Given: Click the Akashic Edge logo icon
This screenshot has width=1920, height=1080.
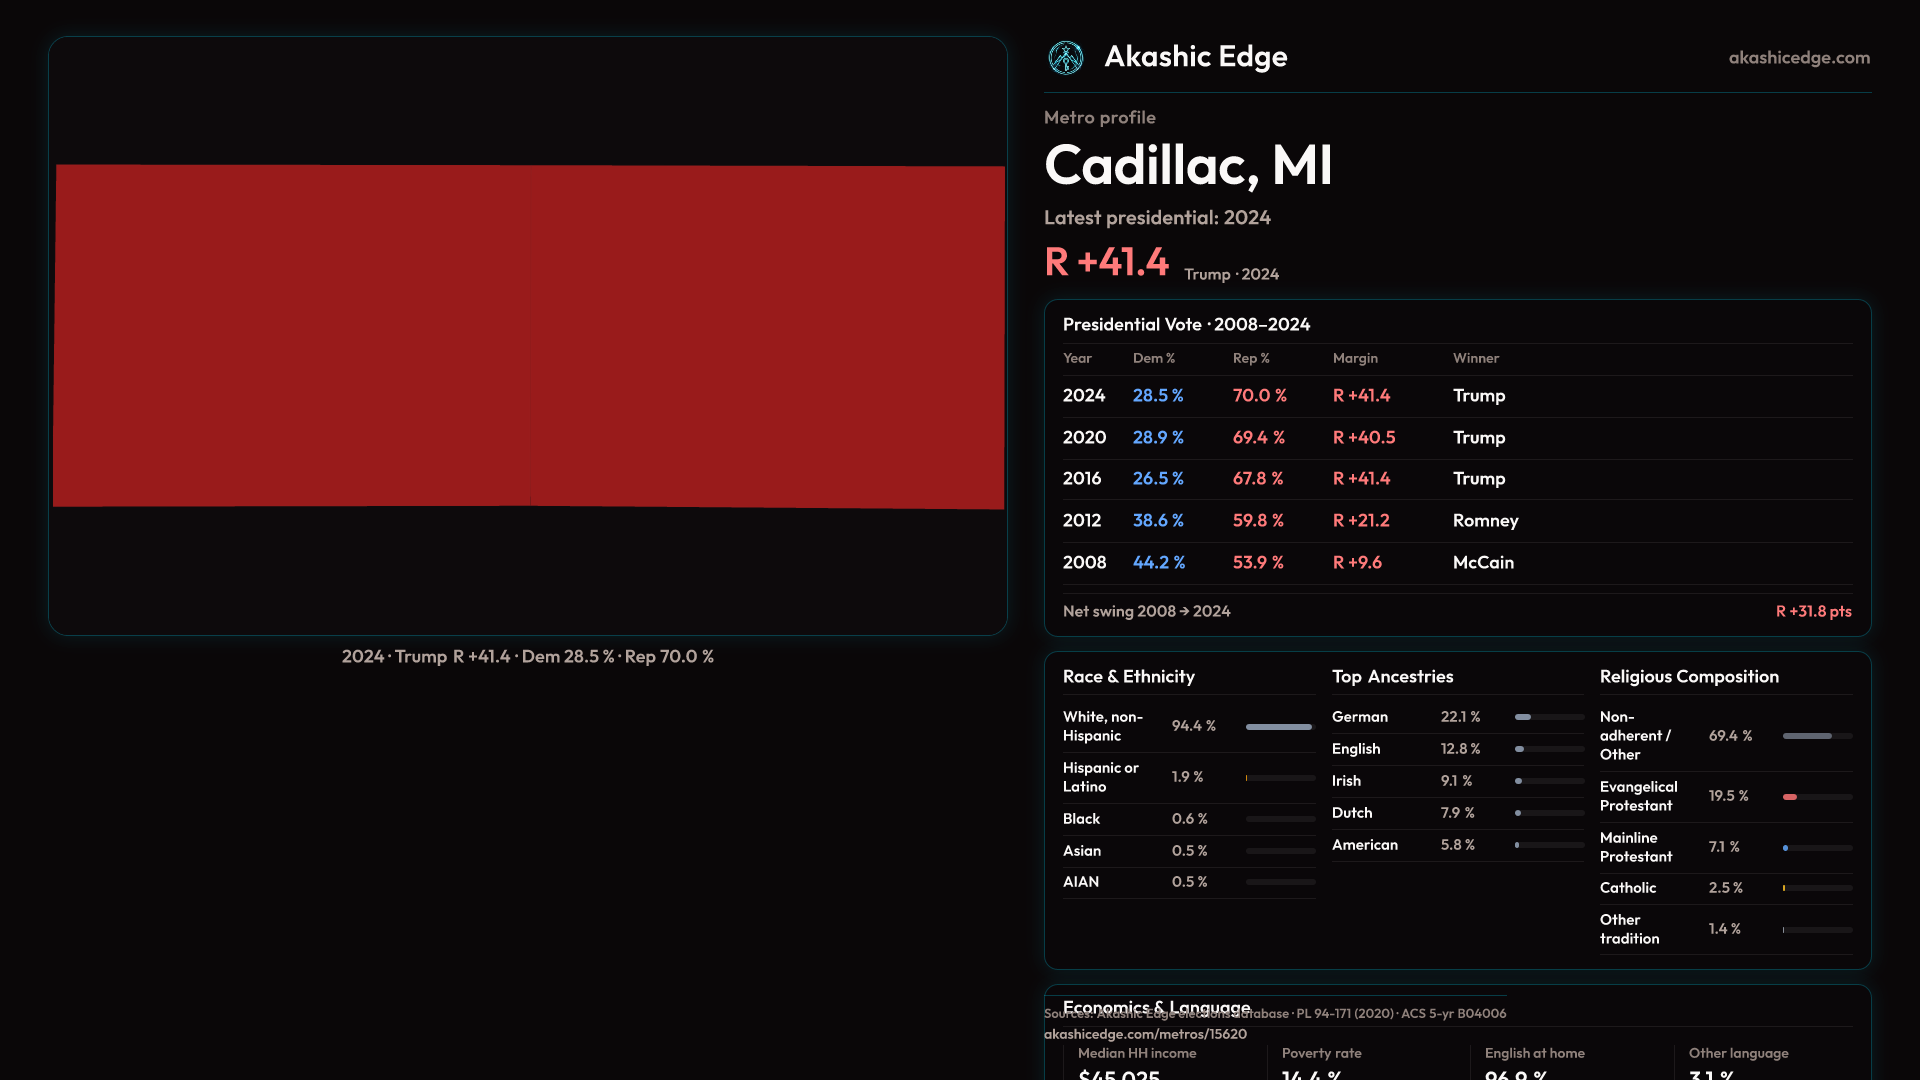Looking at the screenshot, I should tap(1065, 58).
